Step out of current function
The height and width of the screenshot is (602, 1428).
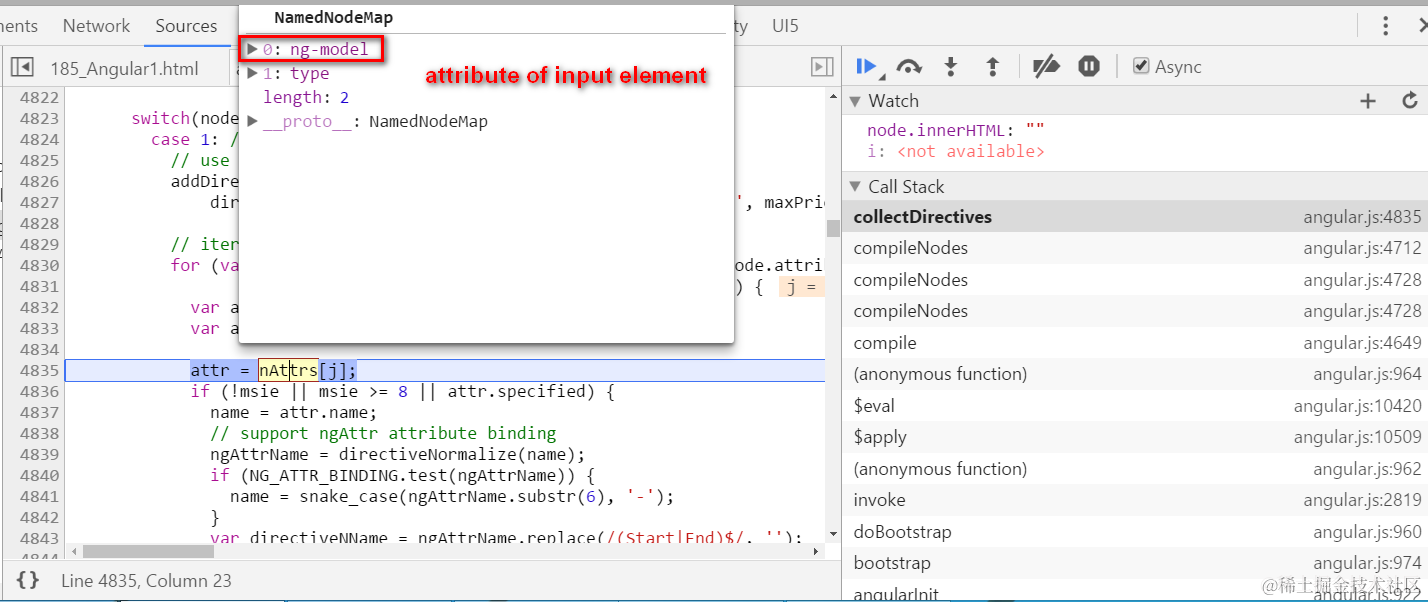(x=993, y=67)
